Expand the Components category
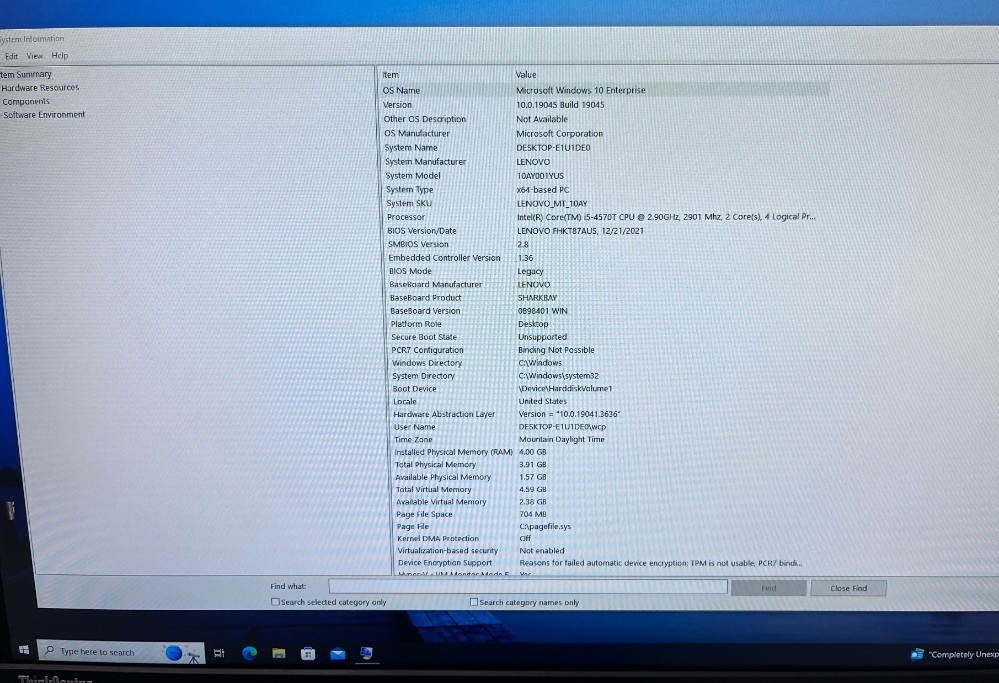This screenshot has width=999, height=683. coord(26,101)
